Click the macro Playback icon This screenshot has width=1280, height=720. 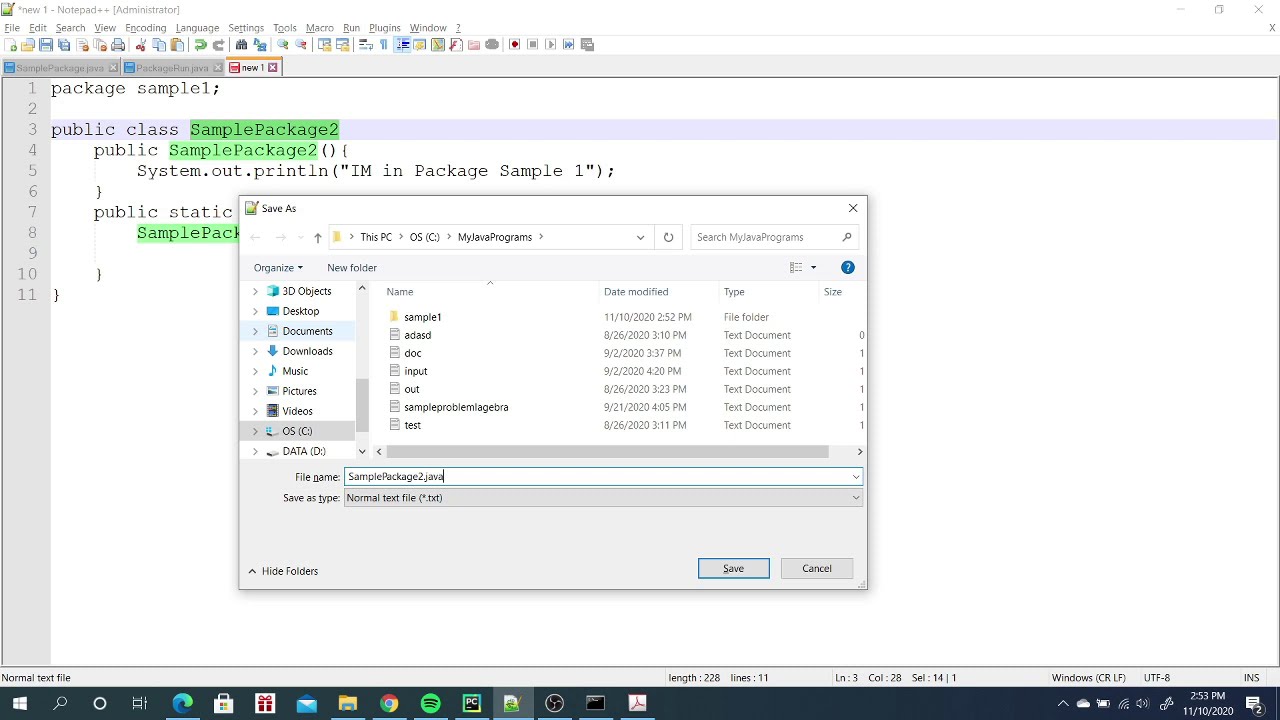click(x=551, y=45)
